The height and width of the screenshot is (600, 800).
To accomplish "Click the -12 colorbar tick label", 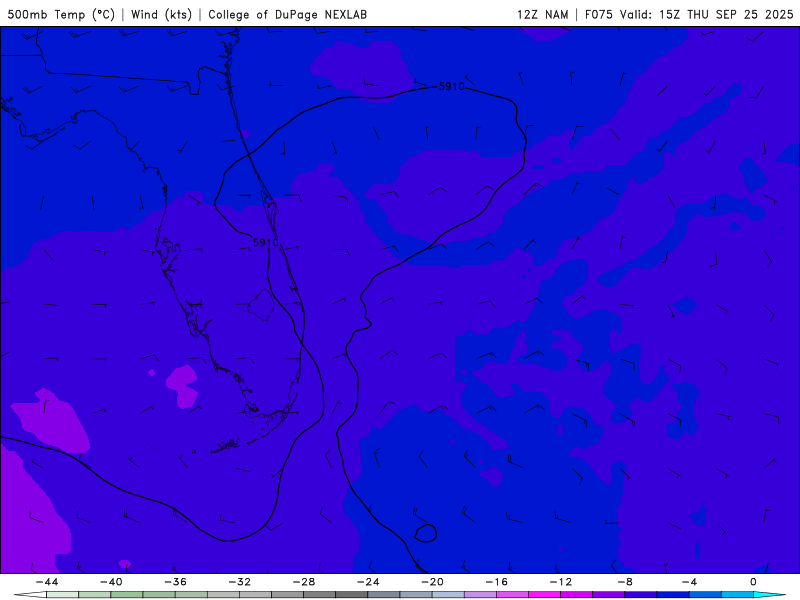I will [561, 582].
